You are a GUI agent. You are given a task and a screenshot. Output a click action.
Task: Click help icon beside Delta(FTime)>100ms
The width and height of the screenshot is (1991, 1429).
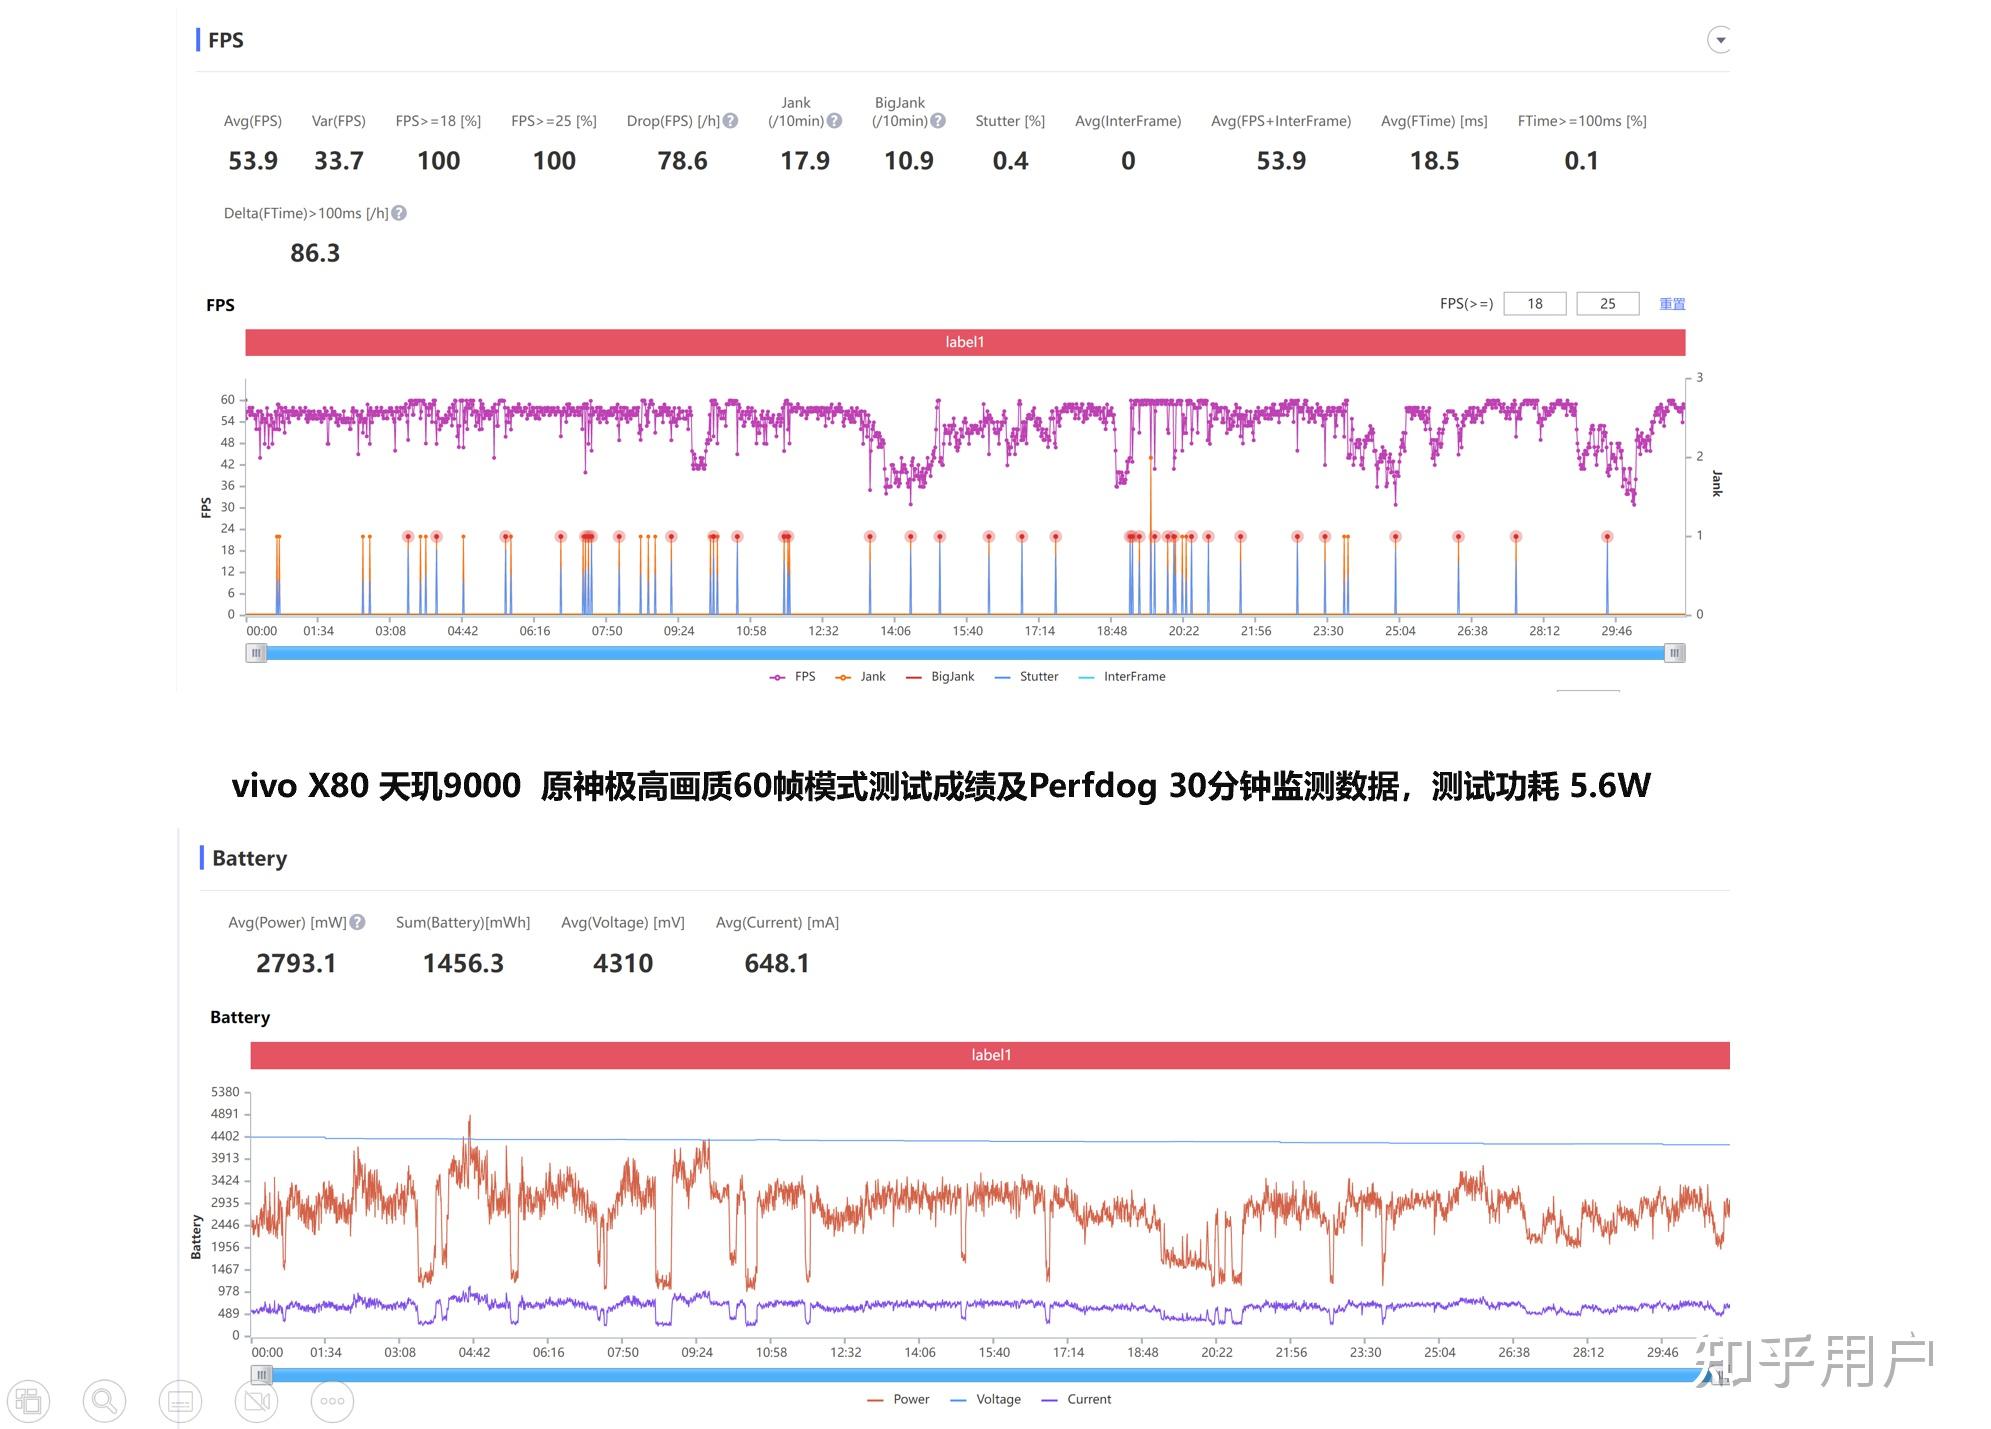[x=399, y=213]
